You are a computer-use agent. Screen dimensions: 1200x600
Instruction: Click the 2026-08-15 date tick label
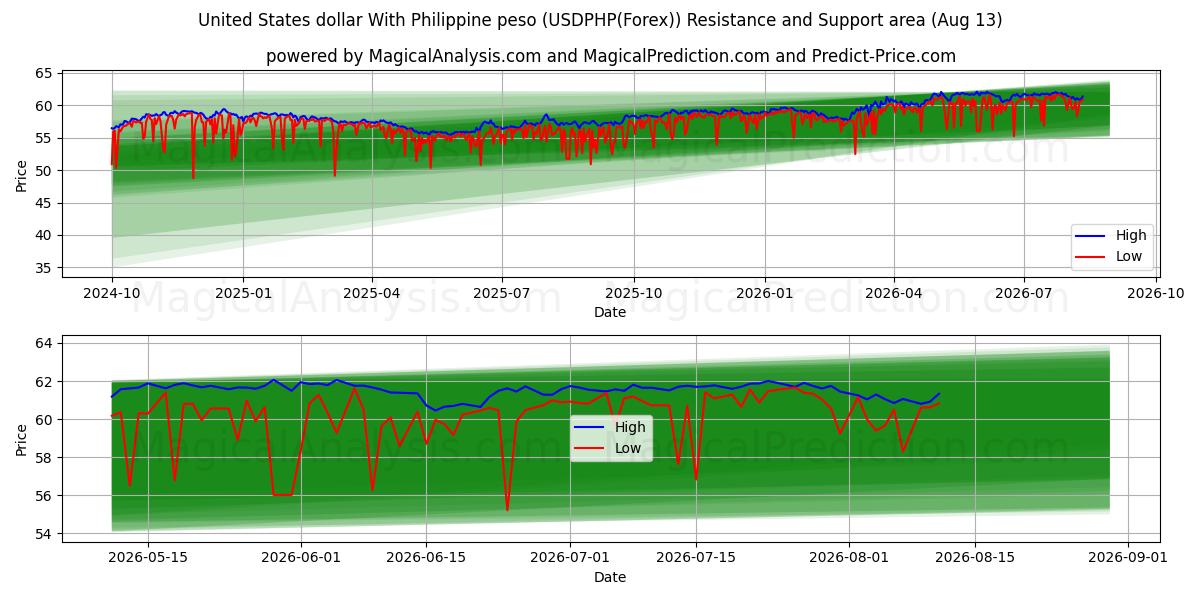tap(975, 559)
